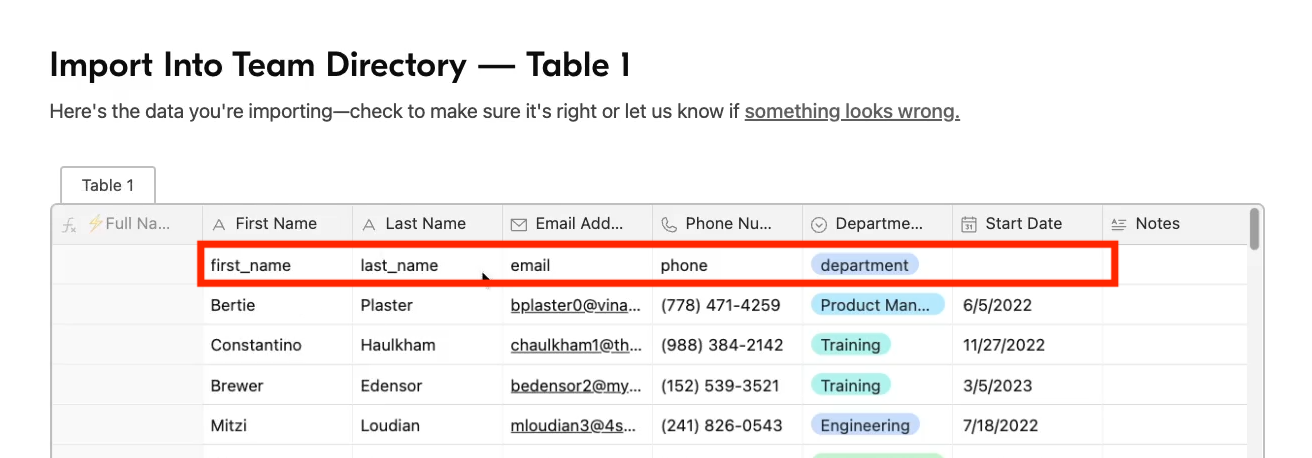Screen dimensions: 1312x458
Task: Click the "Loudian" cell
Action: pos(427,425)
